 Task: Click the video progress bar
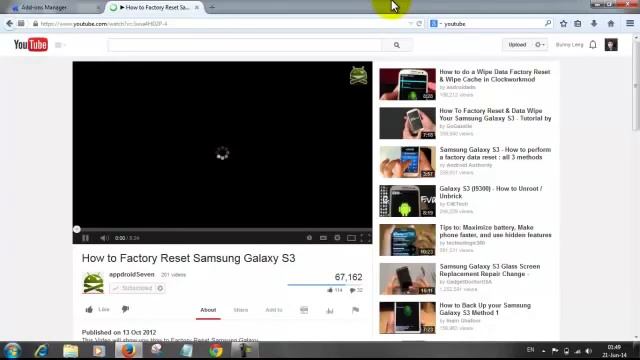222,229
